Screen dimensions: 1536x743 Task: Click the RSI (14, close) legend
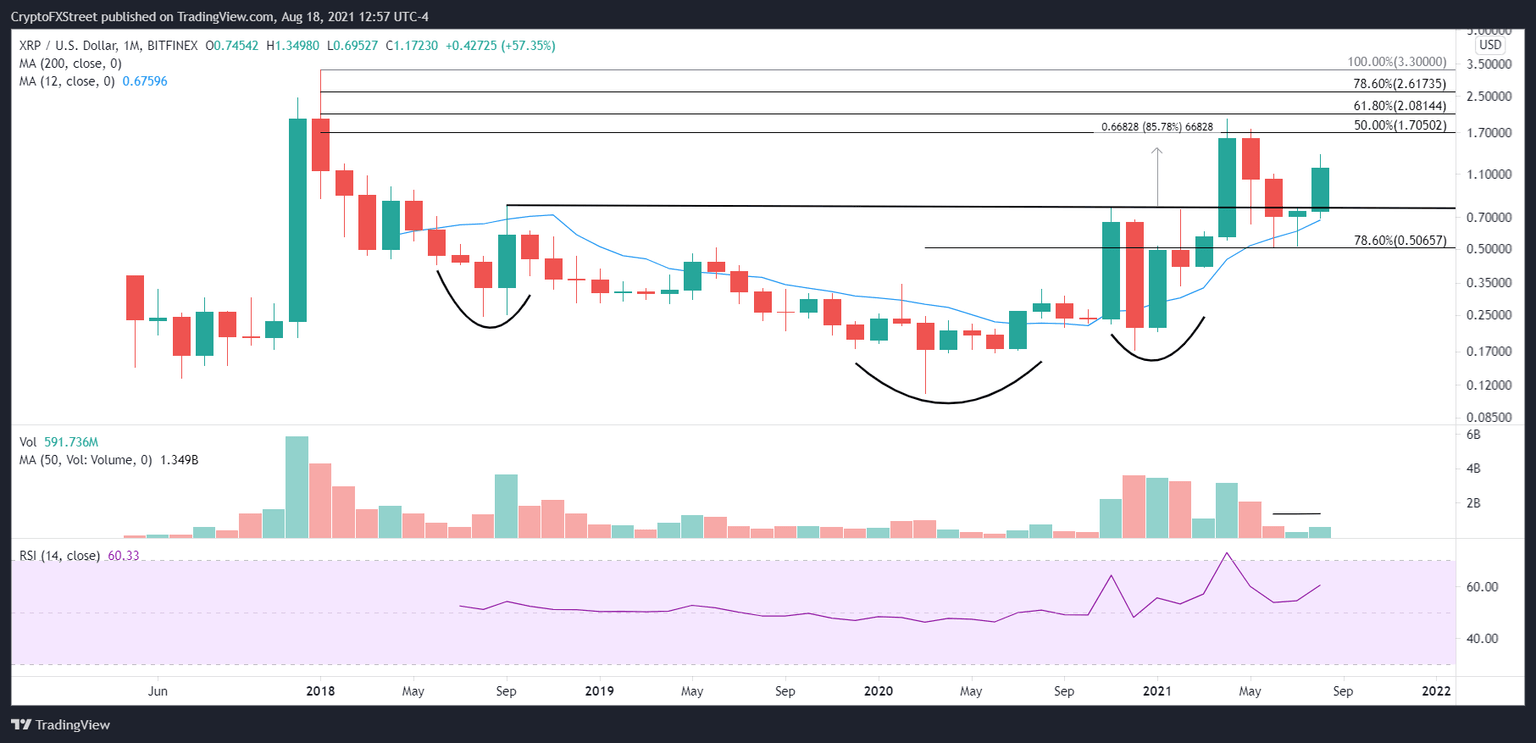pyautogui.click(x=60, y=555)
